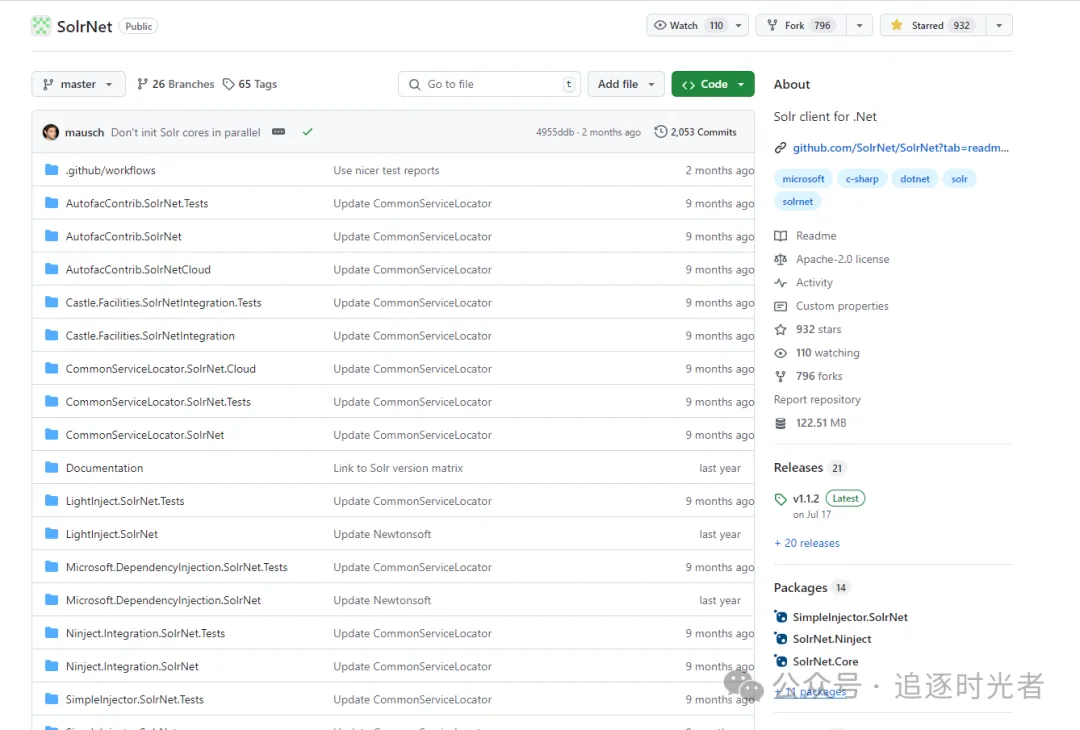This screenshot has height=730, width=1080.
Task: Click the SimpleInjector.SolrNet package icon
Action: coord(781,617)
